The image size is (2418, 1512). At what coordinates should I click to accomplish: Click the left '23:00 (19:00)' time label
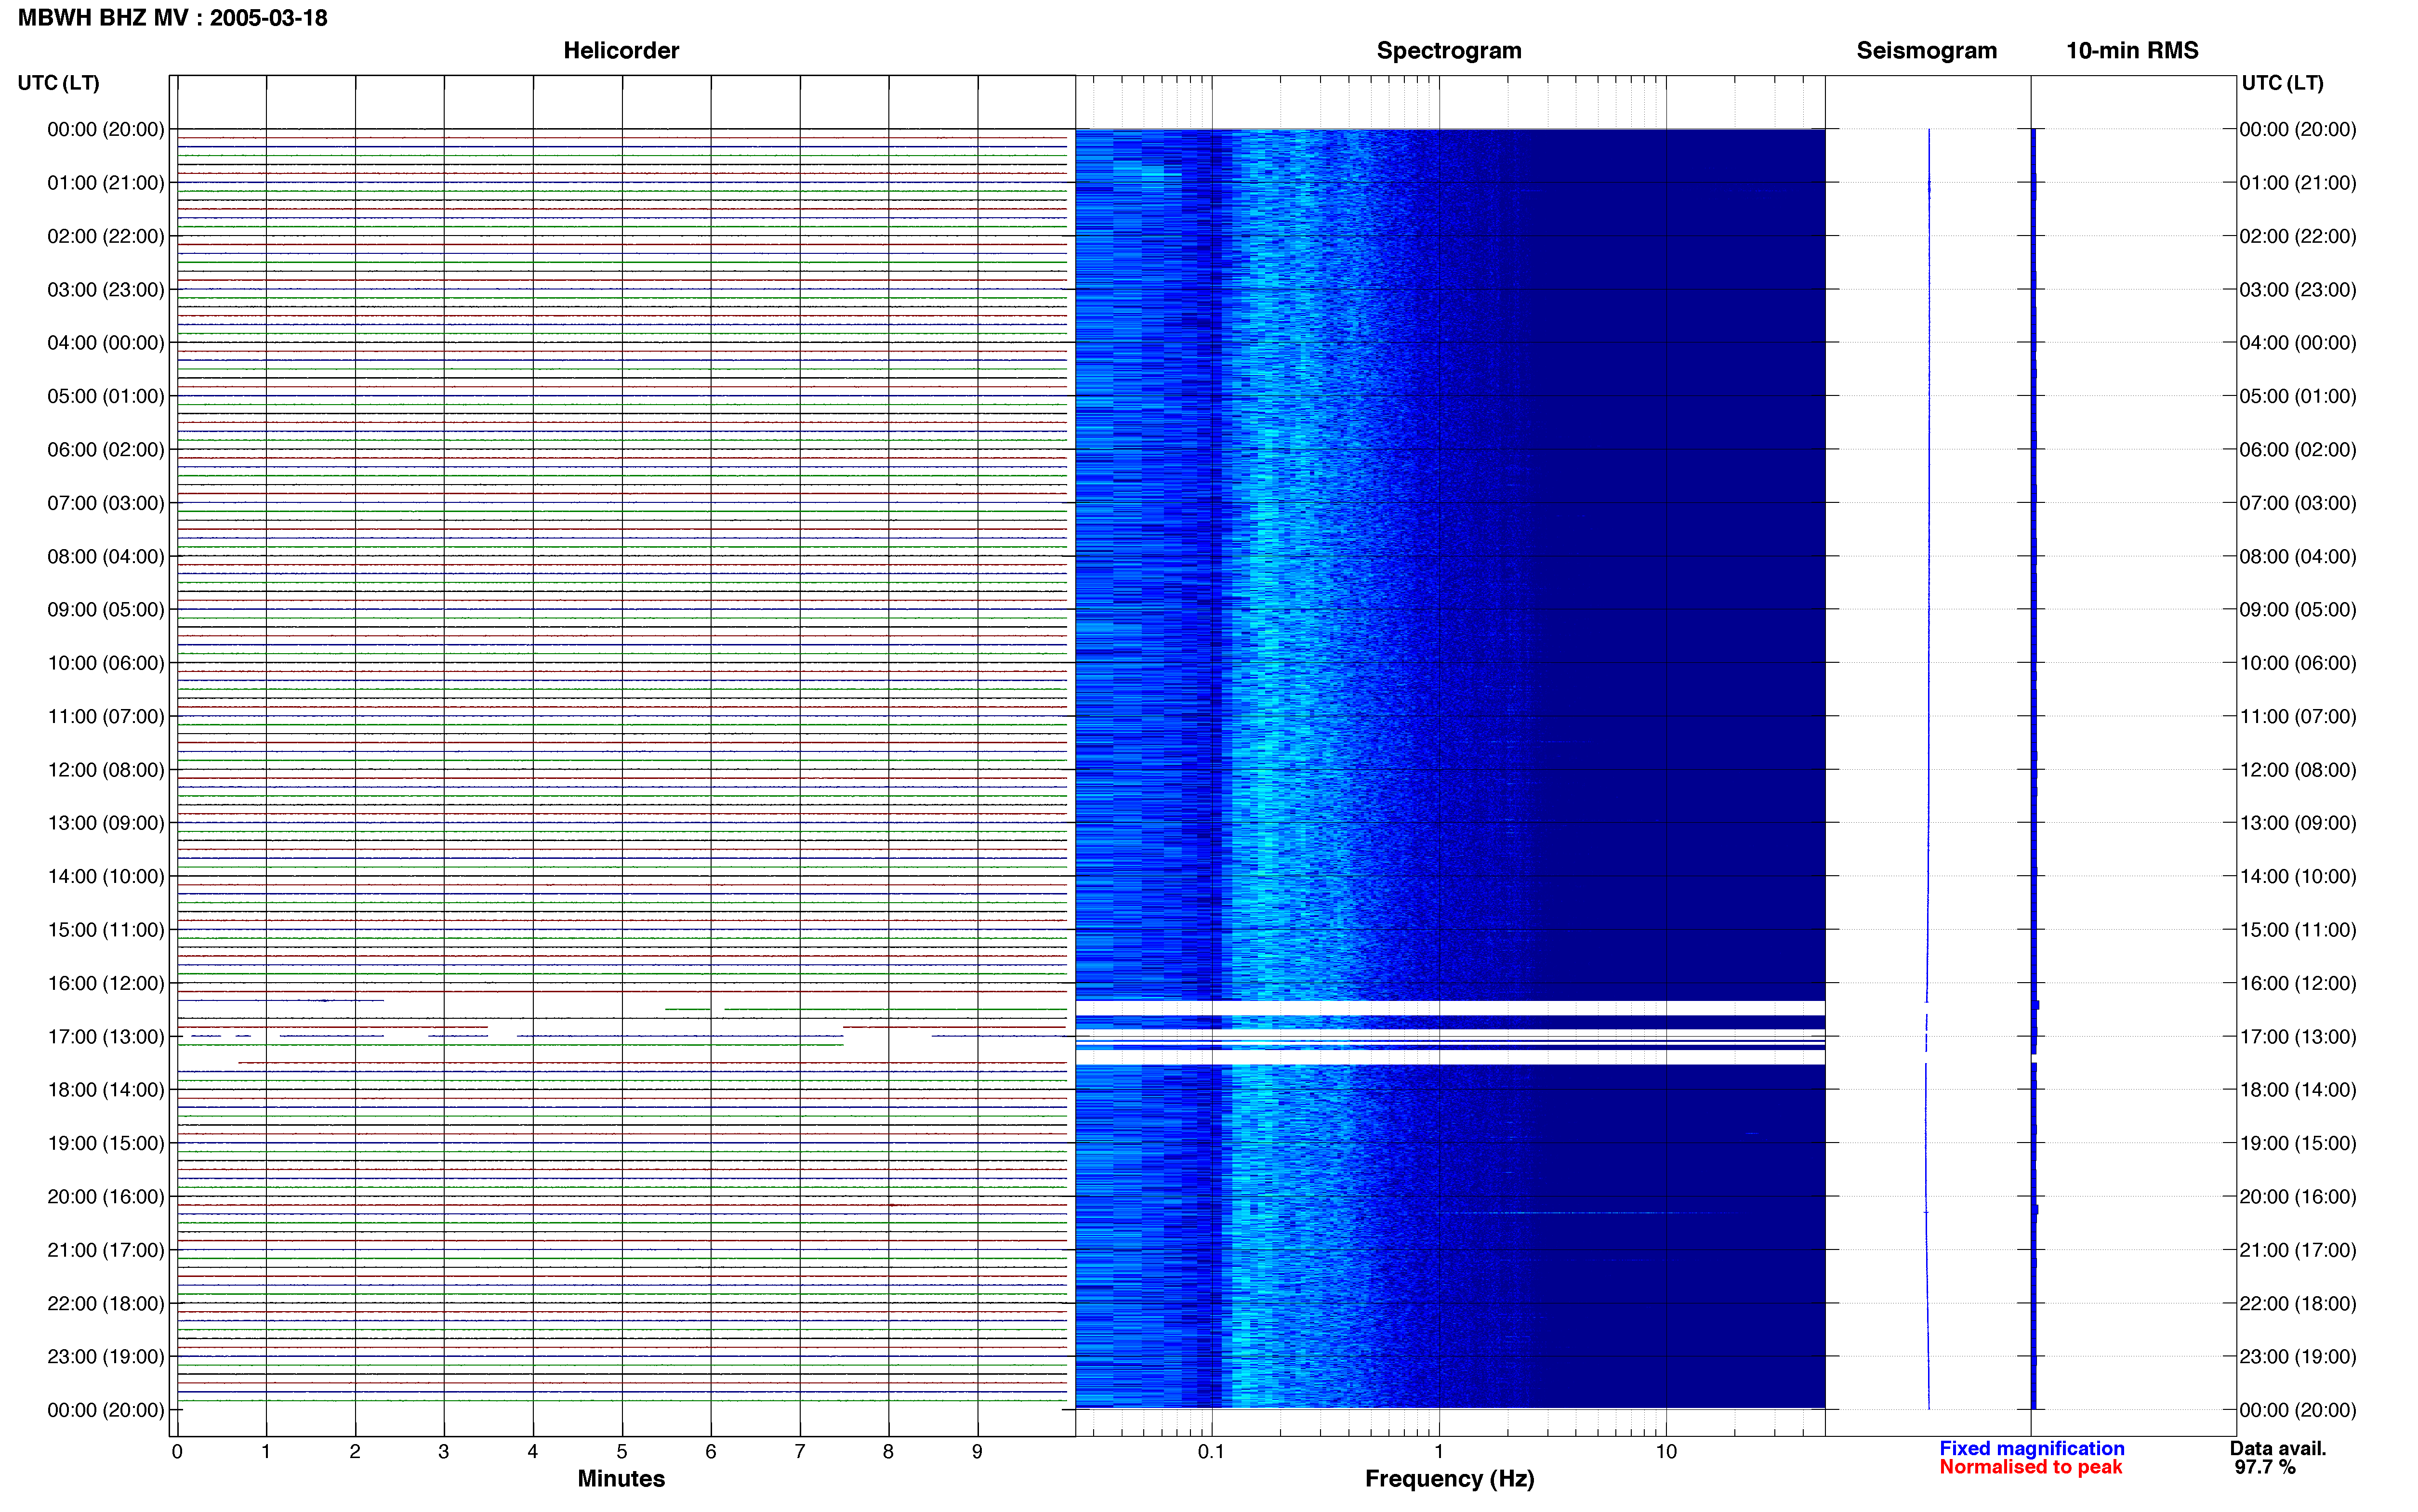click(106, 1357)
